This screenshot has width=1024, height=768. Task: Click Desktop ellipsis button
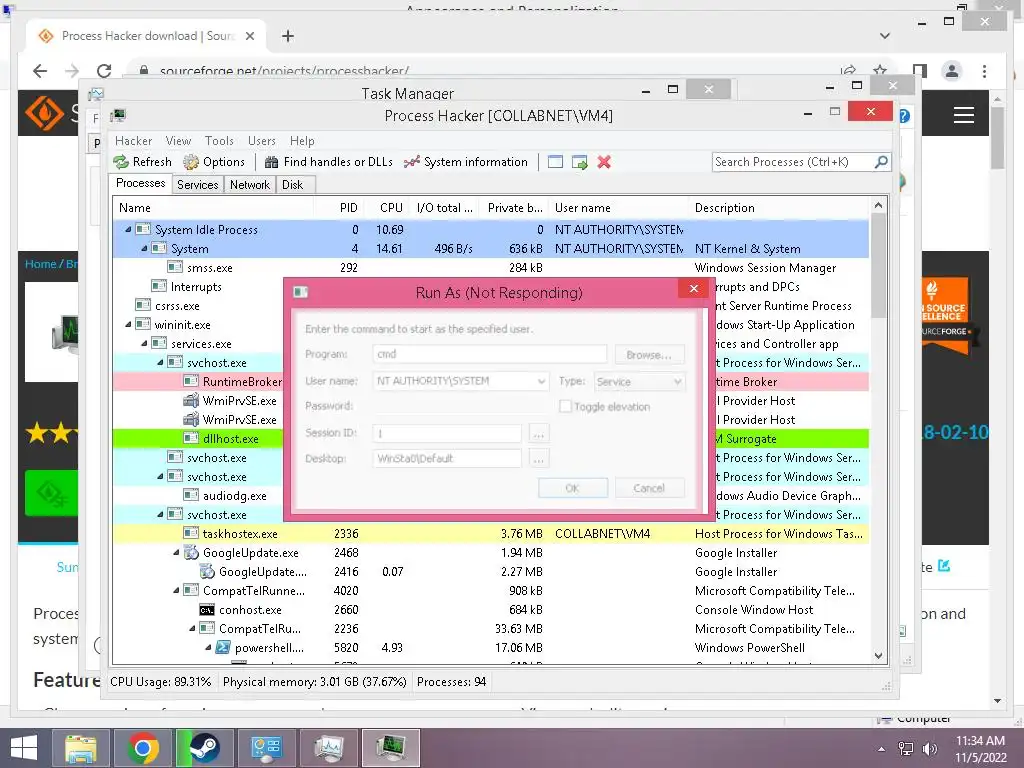pyautogui.click(x=539, y=458)
